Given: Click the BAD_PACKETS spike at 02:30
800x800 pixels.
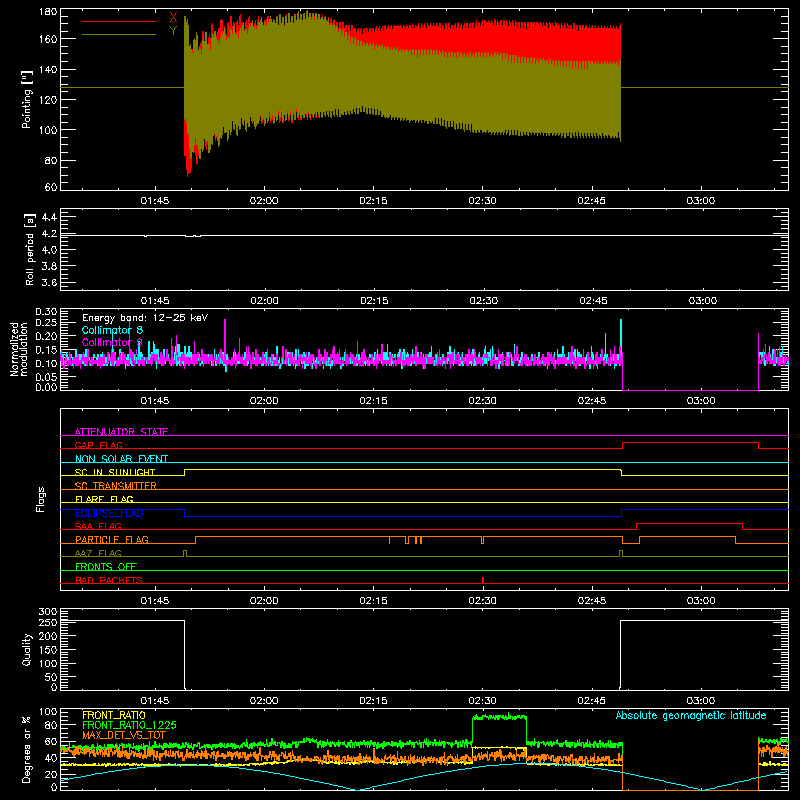Looking at the screenshot, I should coord(483,580).
